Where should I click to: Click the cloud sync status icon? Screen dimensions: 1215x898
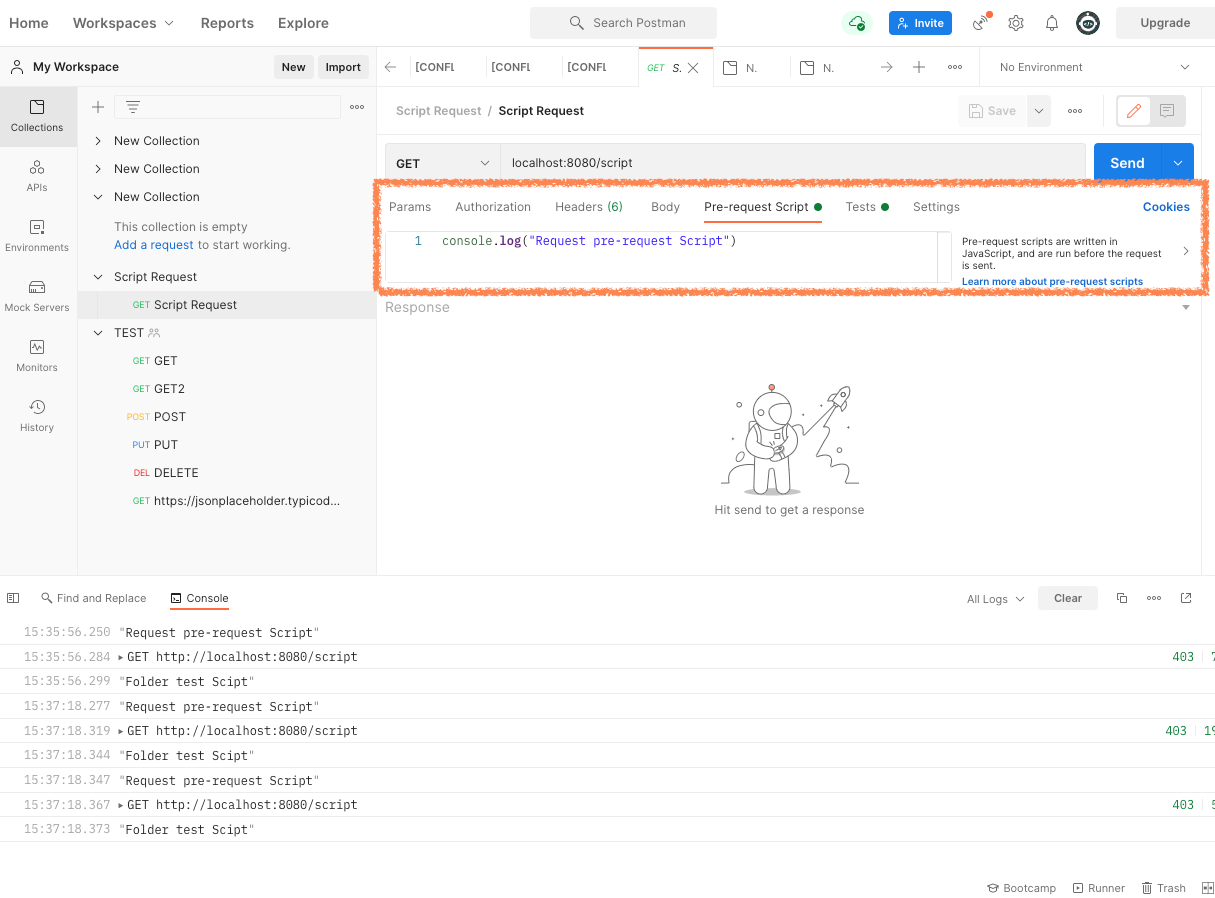tap(856, 23)
